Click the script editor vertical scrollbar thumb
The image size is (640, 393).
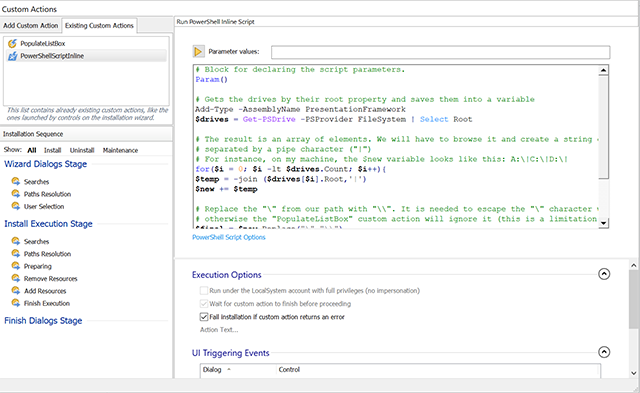click(x=603, y=127)
